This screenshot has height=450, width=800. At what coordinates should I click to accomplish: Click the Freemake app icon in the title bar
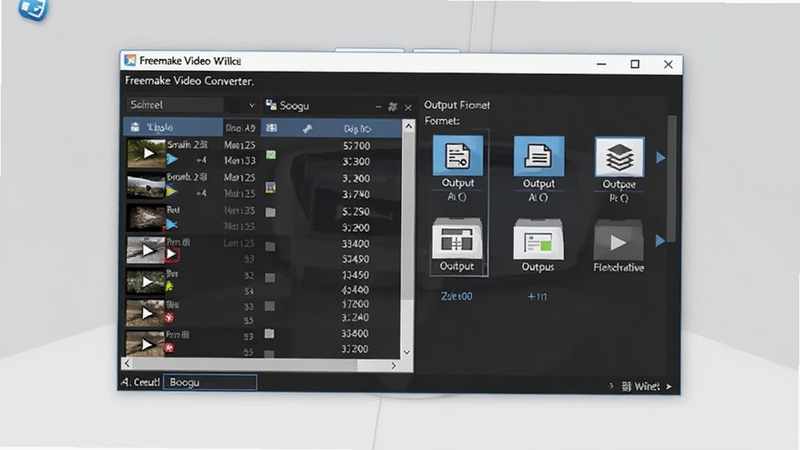(130, 60)
